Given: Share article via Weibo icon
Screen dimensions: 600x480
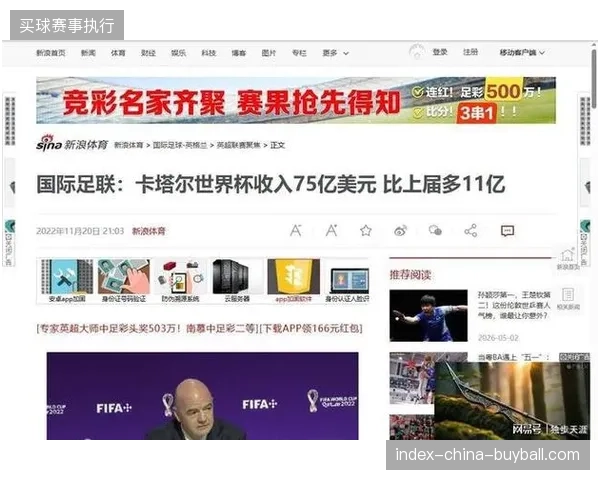Looking at the screenshot, I should pyautogui.click(x=400, y=231).
